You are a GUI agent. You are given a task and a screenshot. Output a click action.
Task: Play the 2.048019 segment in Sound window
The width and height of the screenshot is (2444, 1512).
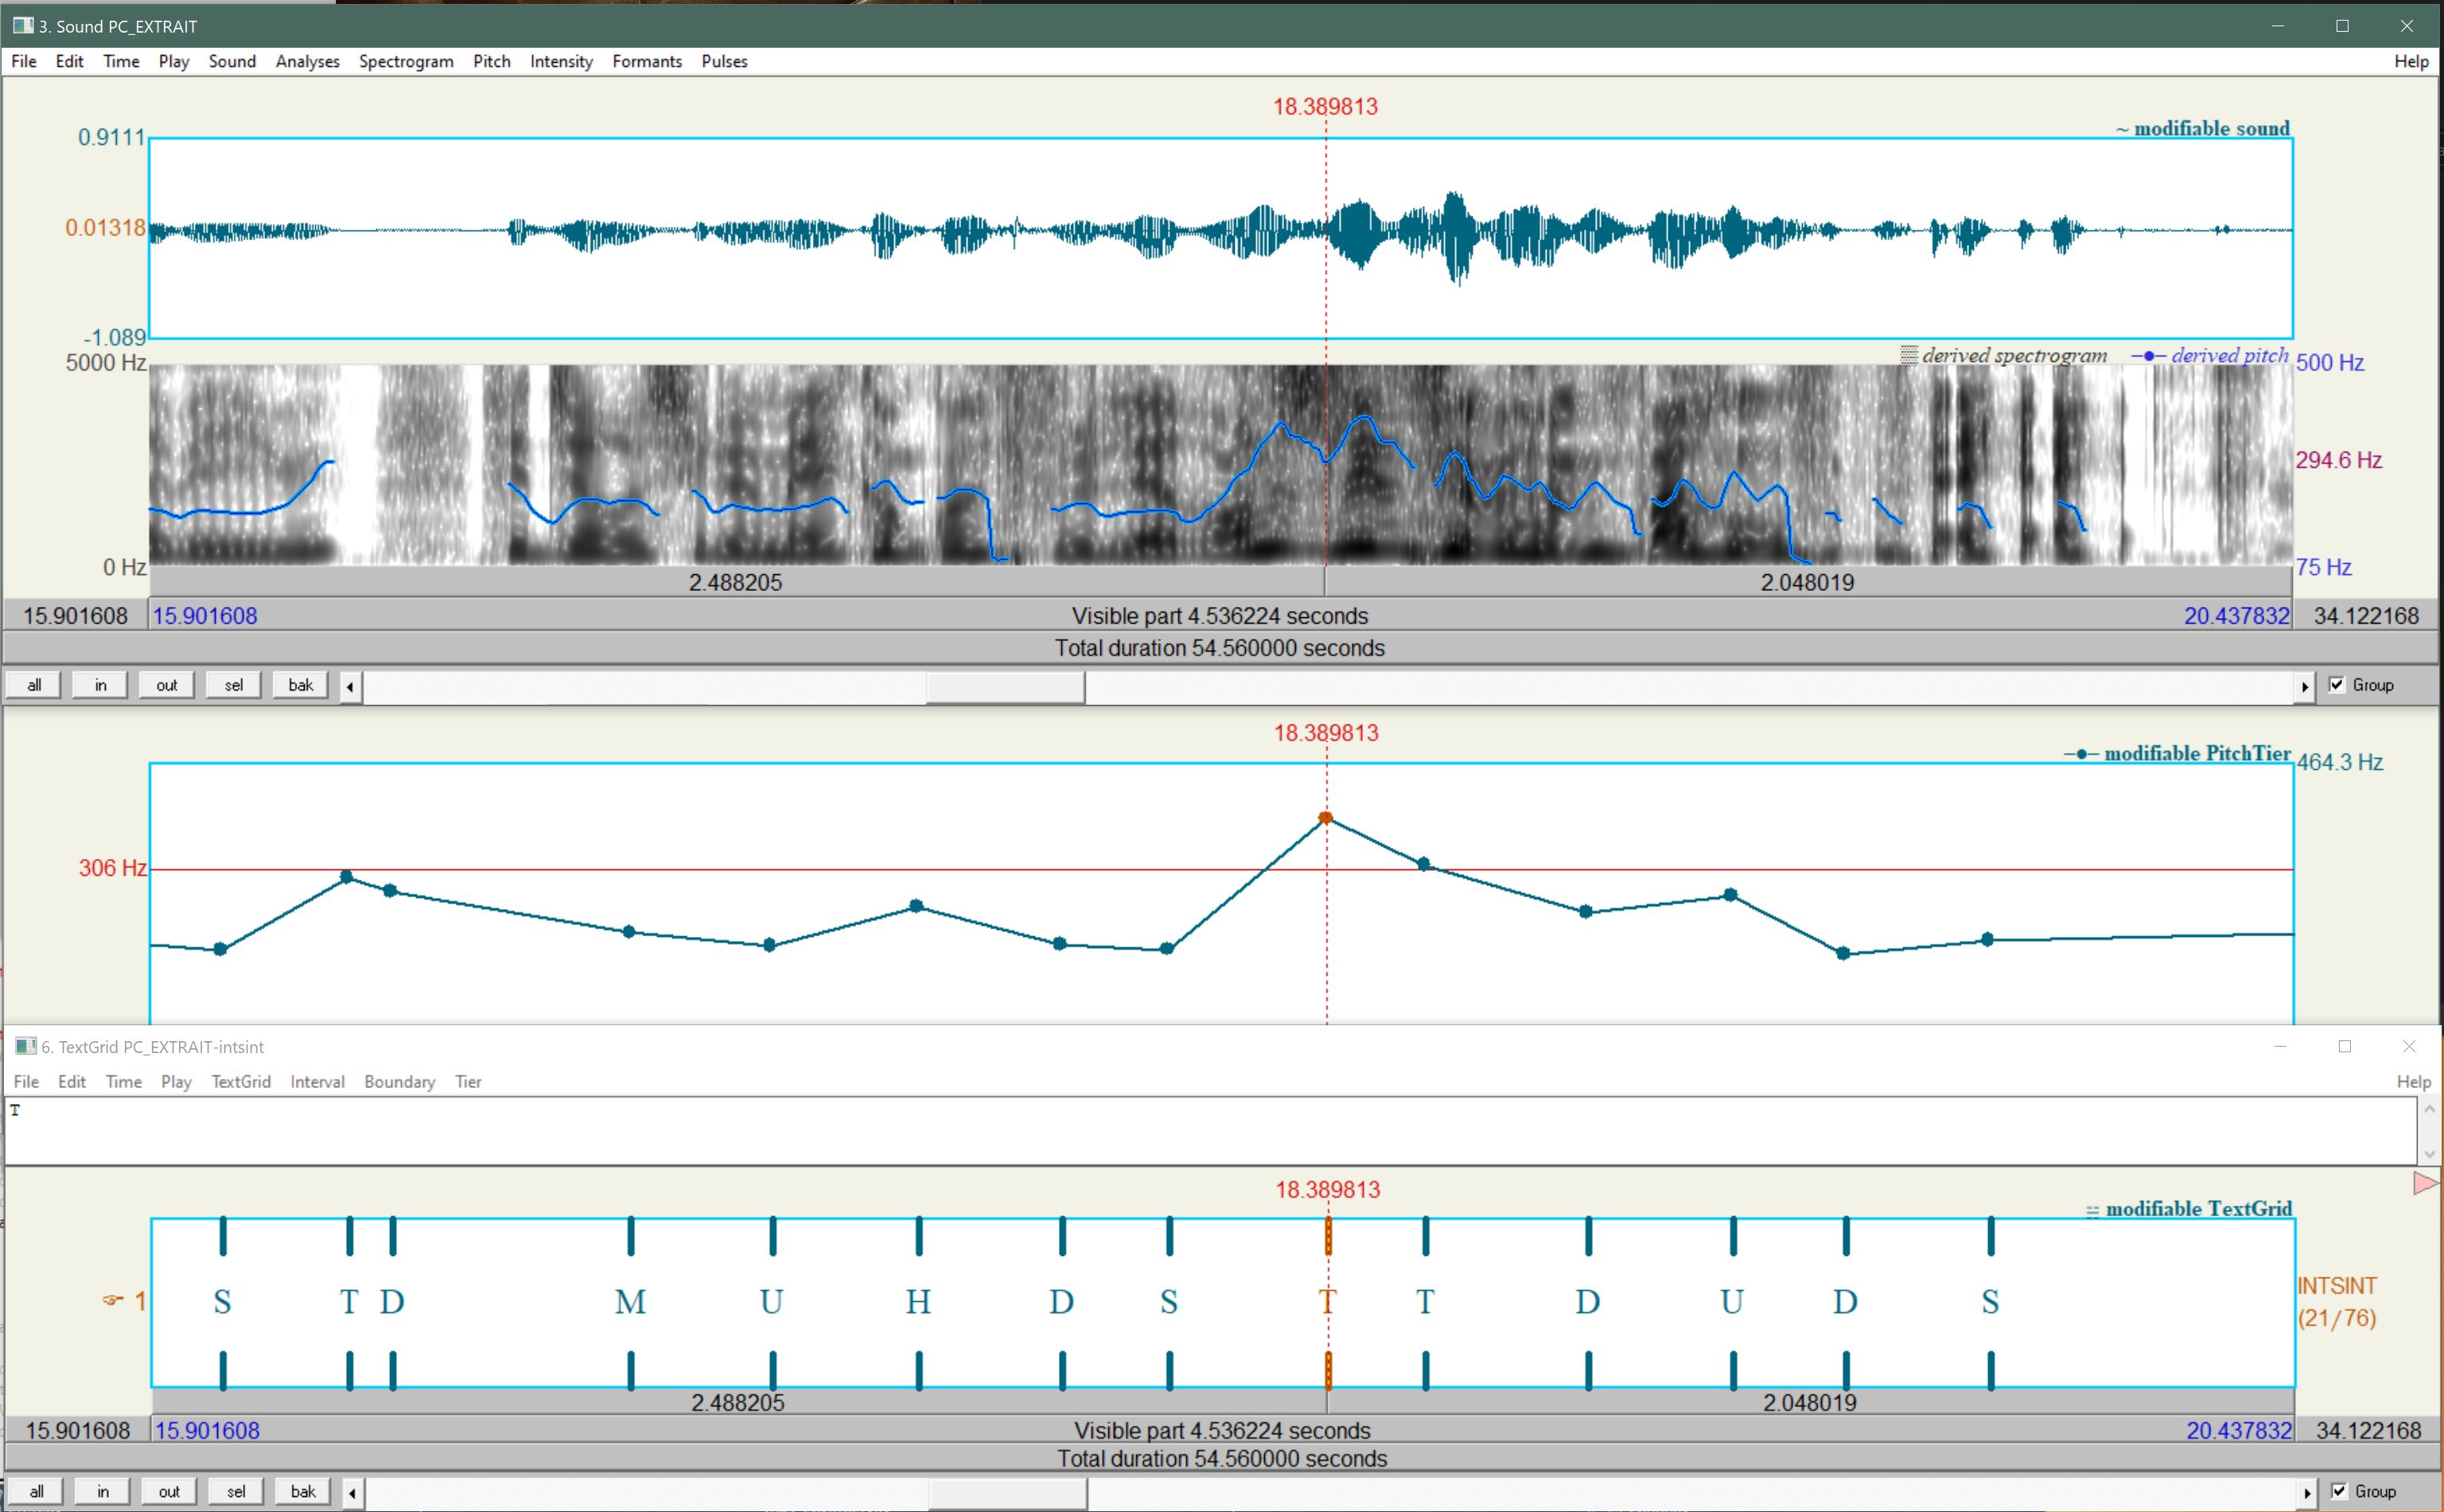click(x=1808, y=582)
